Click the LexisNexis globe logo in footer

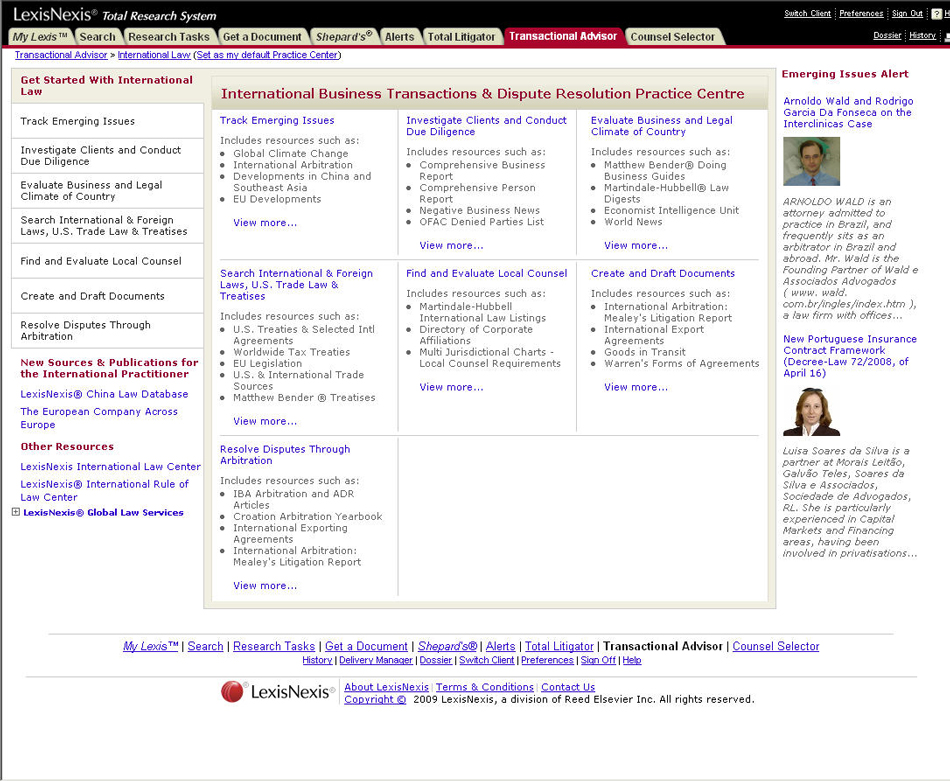232,692
